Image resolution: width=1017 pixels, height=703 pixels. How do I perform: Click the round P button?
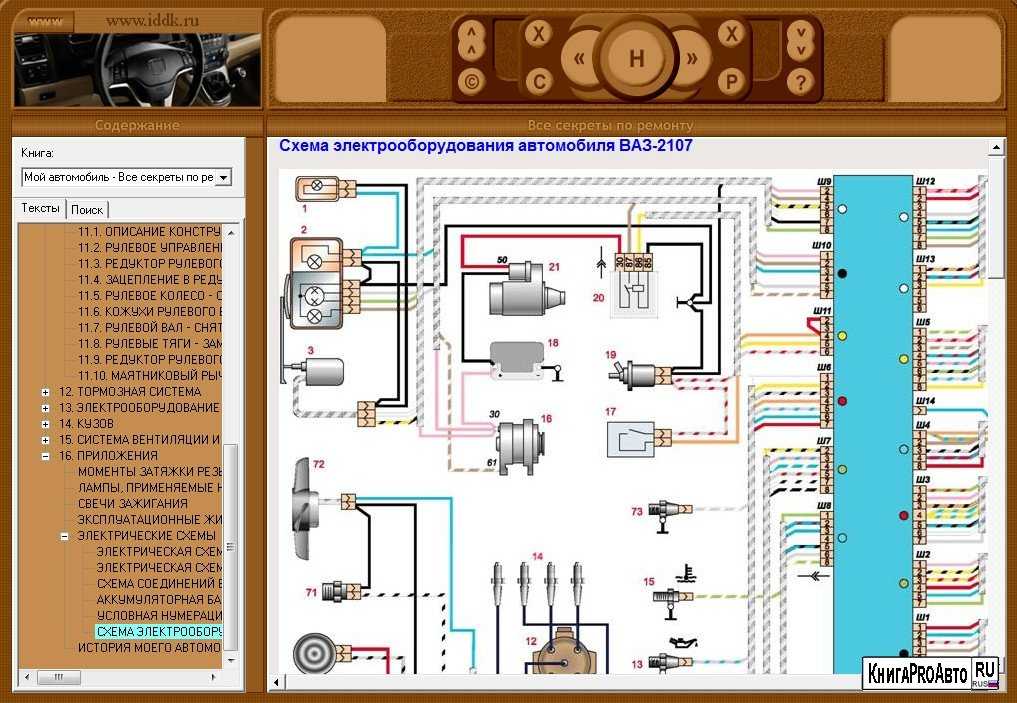(732, 82)
